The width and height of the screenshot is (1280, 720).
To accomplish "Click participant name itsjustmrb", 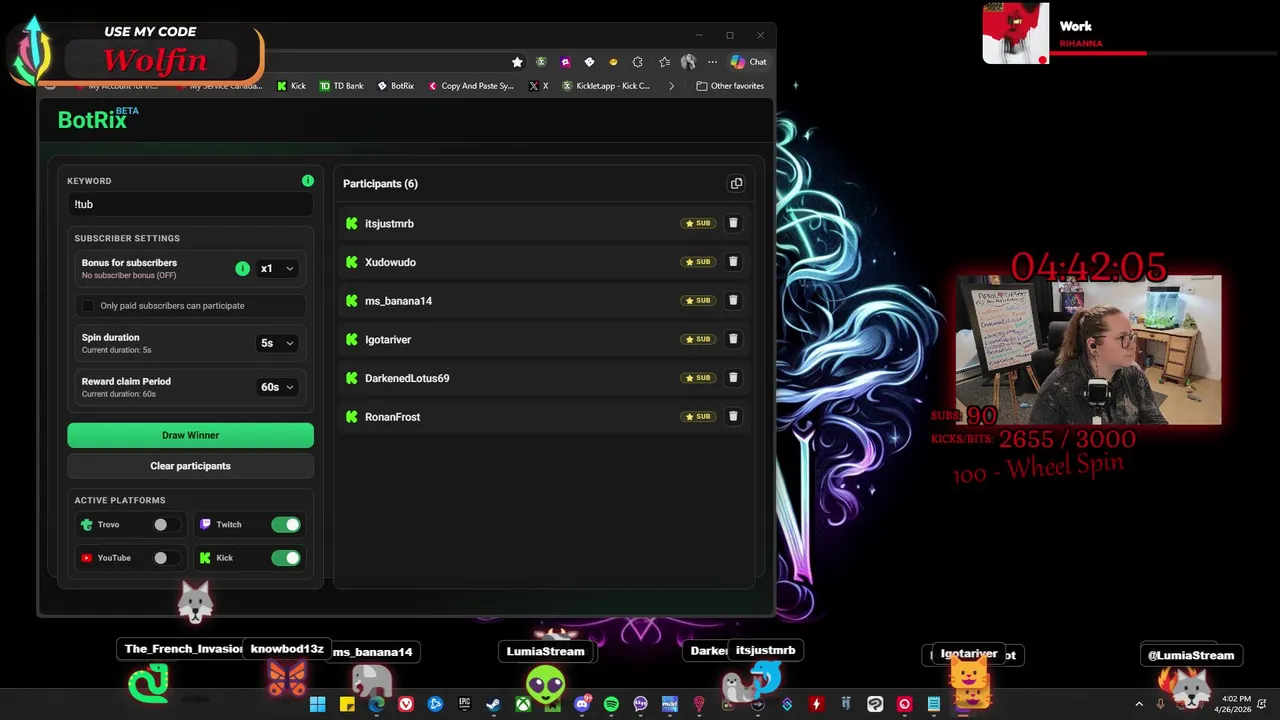I will pos(389,223).
